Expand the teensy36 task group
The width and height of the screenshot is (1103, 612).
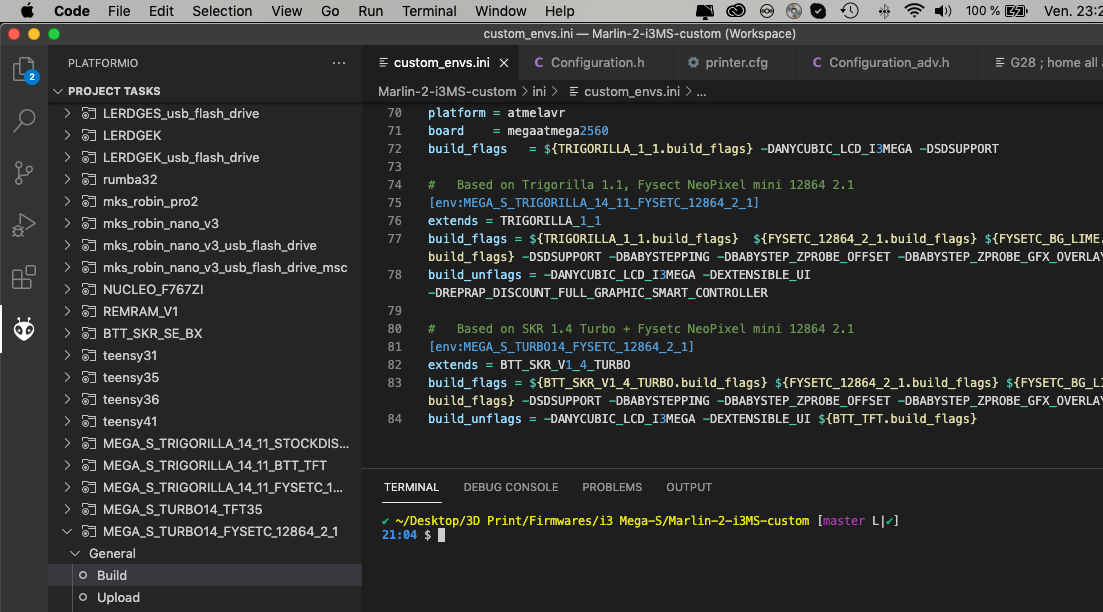68,400
